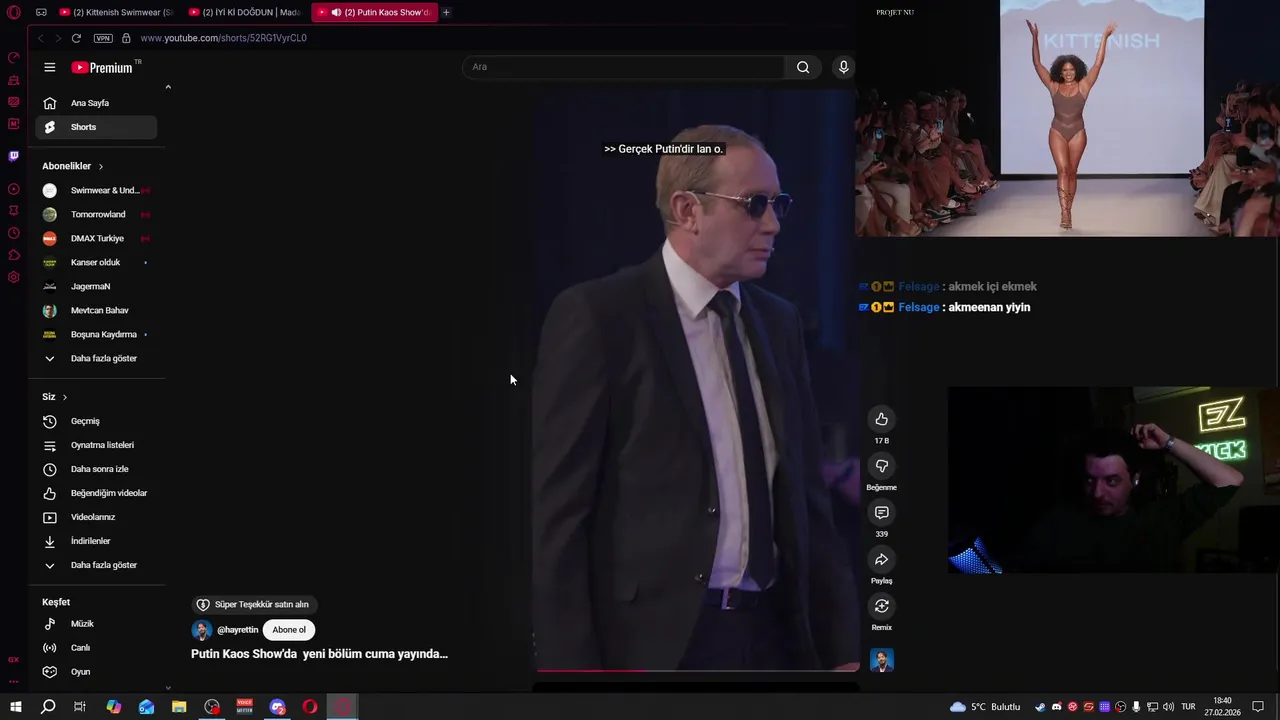The width and height of the screenshot is (1280, 720).
Task: Open the YouTube guide hamburger menu
Action: (x=50, y=67)
